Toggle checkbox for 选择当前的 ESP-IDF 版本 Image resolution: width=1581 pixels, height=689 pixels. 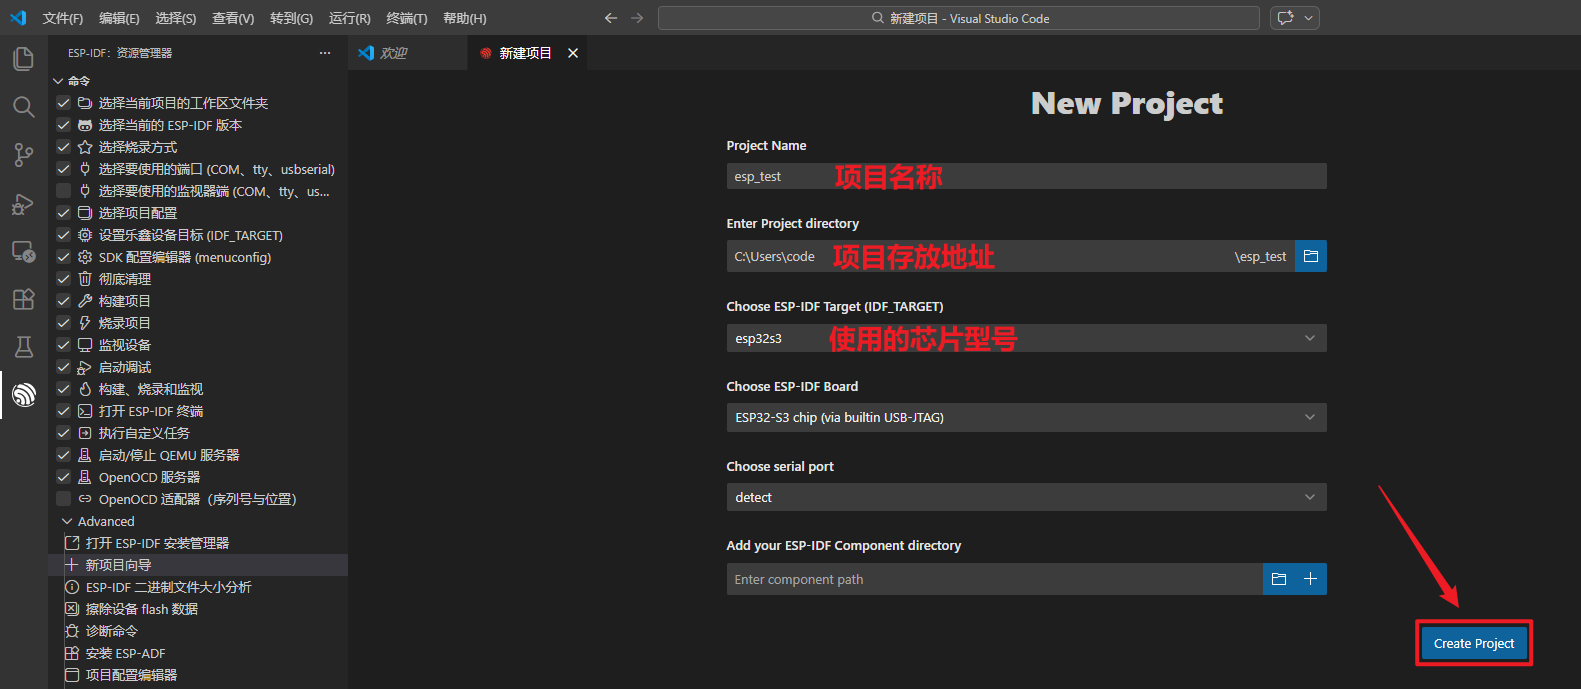click(63, 125)
